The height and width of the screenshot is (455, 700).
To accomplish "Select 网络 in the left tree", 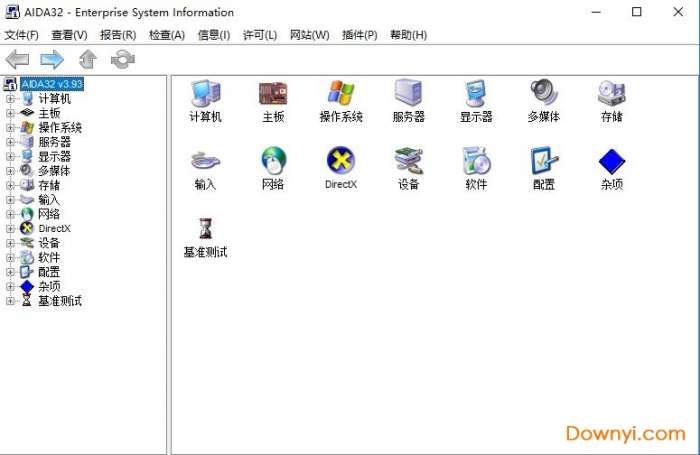I will coord(49,214).
